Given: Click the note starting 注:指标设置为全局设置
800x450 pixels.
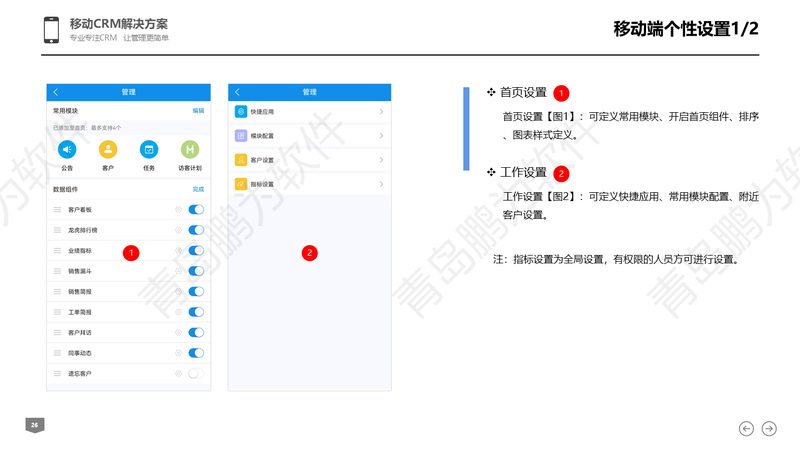Looking at the screenshot, I should click(x=616, y=260).
